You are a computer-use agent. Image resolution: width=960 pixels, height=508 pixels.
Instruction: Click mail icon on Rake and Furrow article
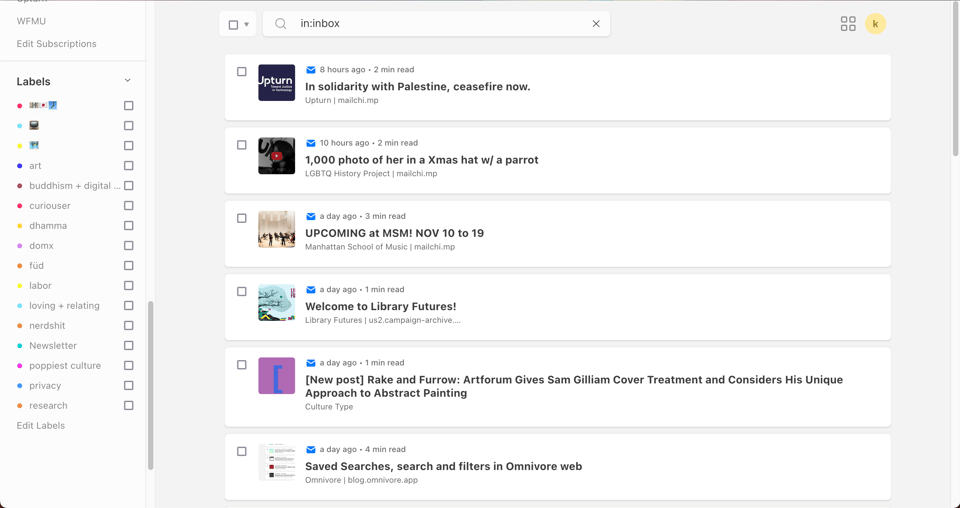[310, 364]
